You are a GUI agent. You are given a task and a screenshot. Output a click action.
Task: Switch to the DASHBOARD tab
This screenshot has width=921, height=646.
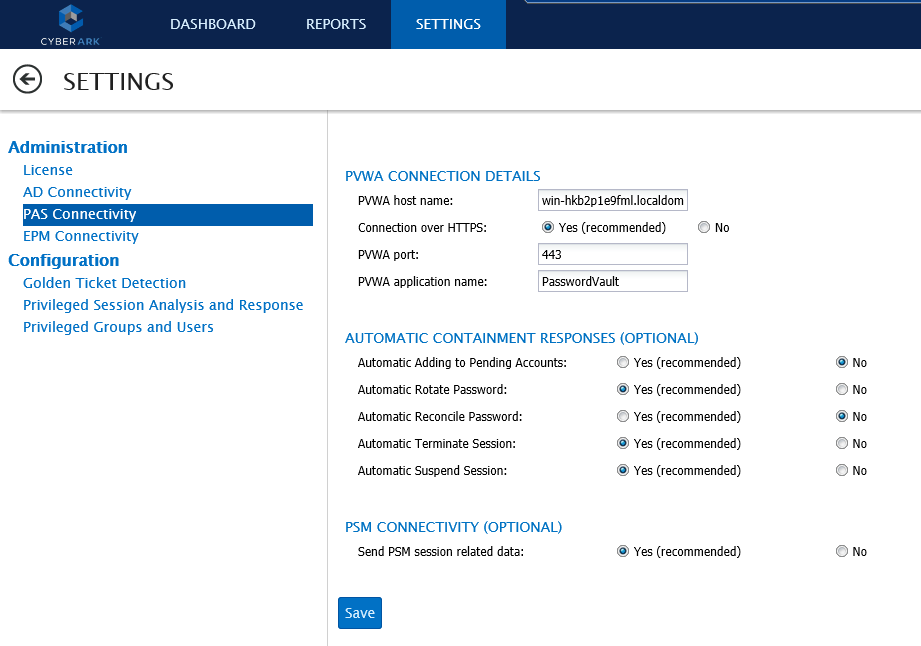(212, 24)
